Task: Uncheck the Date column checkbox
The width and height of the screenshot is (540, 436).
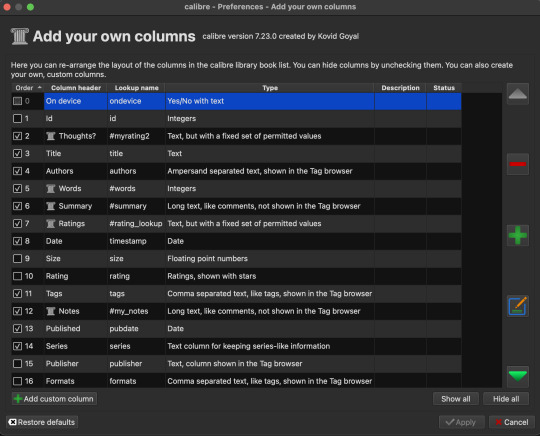Action: pyautogui.click(x=17, y=241)
